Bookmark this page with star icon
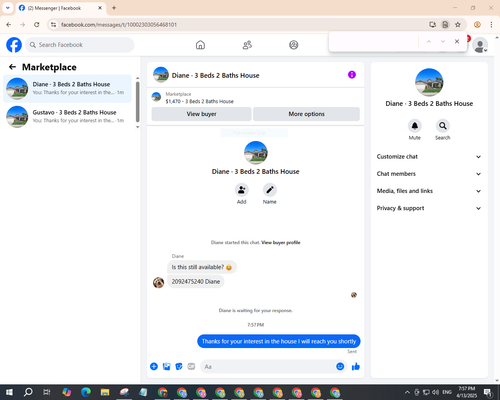The height and width of the screenshot is (400, 500). tap(458, 25)
